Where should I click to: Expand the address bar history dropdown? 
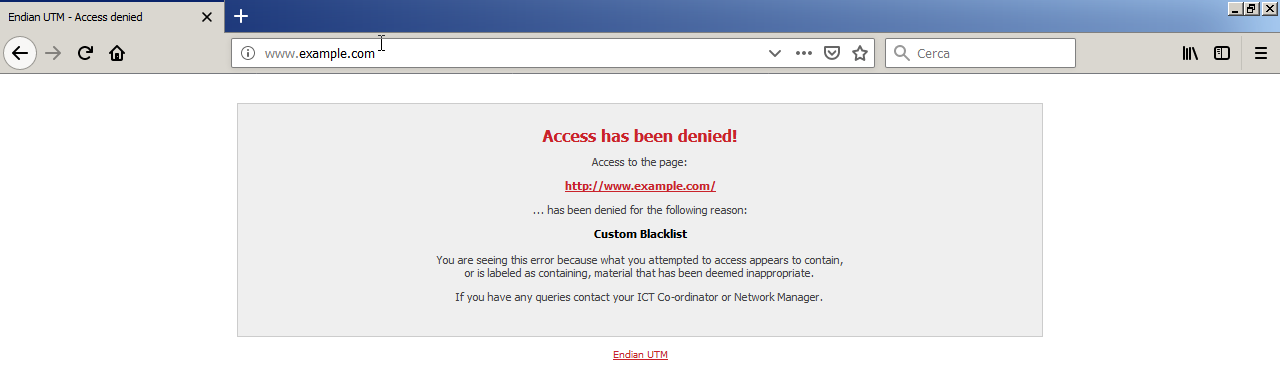click(x=774, y=53)
